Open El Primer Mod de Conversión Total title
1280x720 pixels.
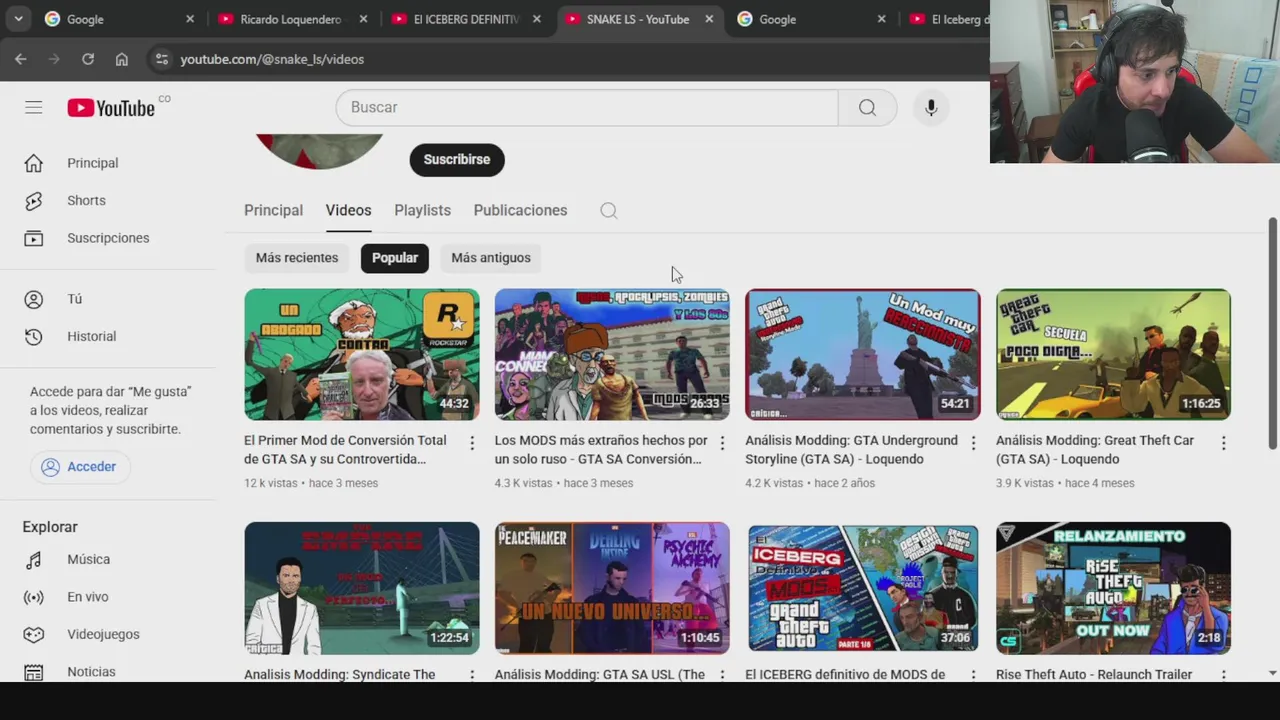coord(345,449)
